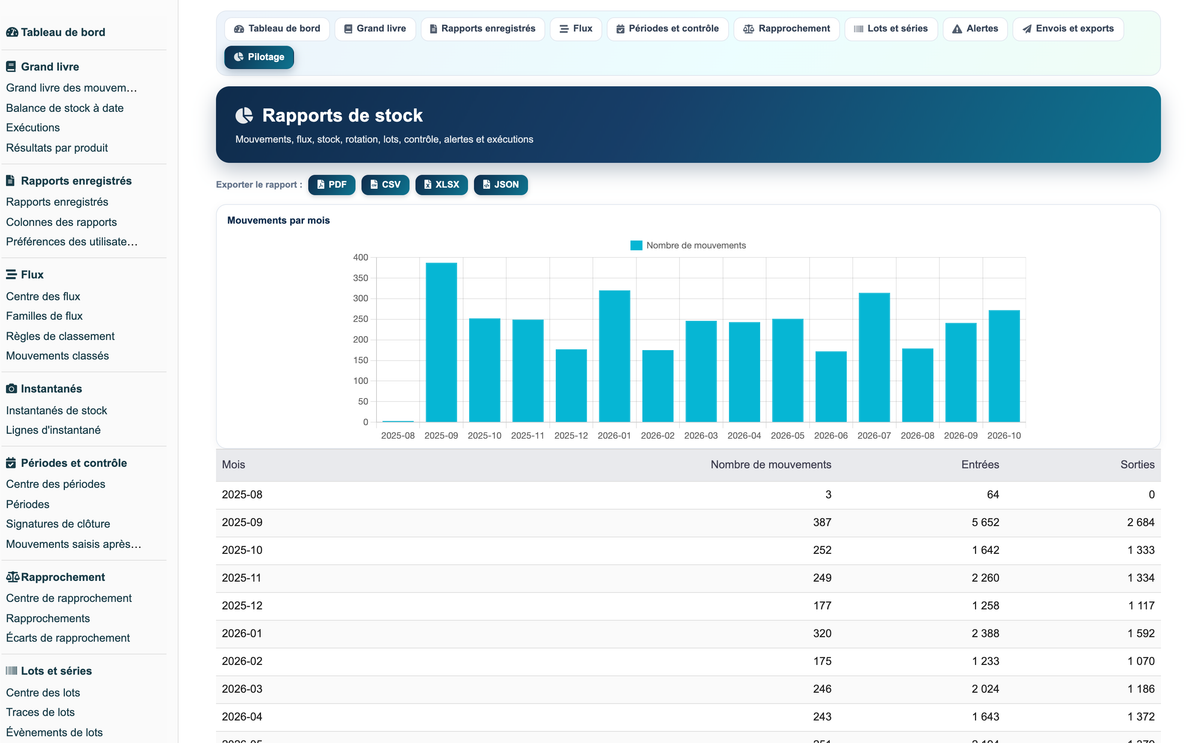Open Balance de stock à date
Viewport: 1200px width, 743px height.
(x=65, y=108)
